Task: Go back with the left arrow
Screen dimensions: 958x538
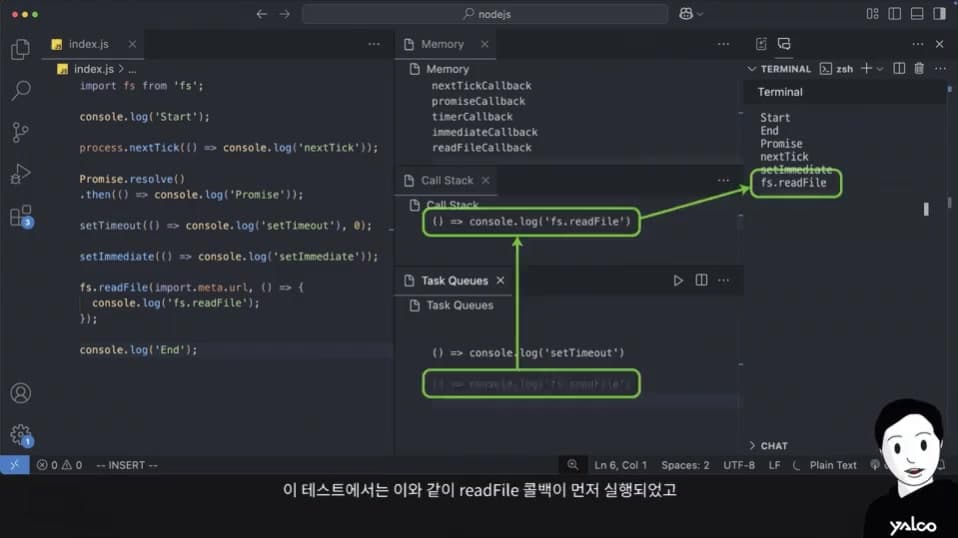Action: [261, 14]
